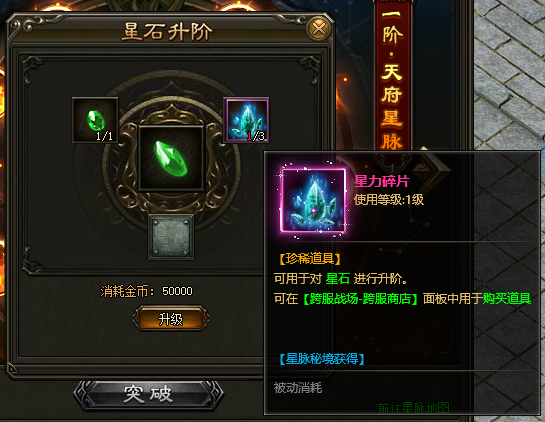
Task: Select the small green gem slot showing 1/1
Action: click(95, 120)
